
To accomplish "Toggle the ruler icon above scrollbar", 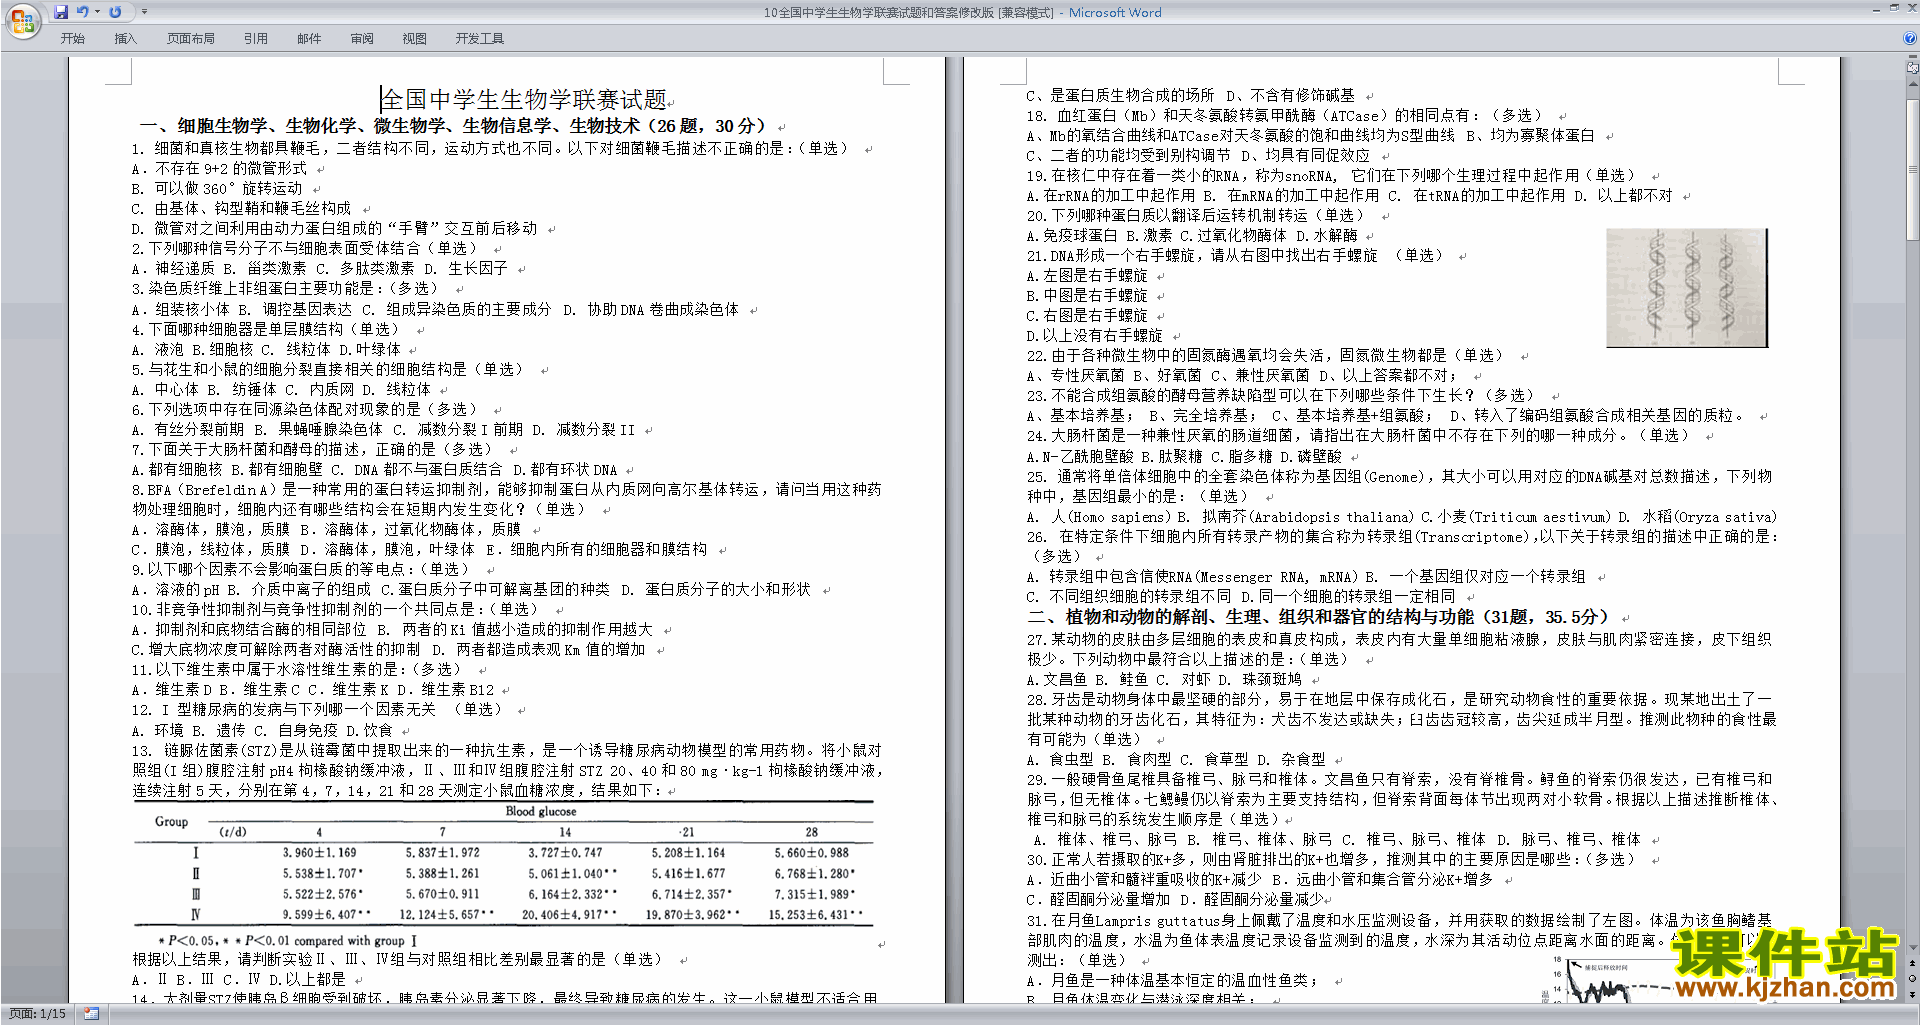I will coord(1912,68).
